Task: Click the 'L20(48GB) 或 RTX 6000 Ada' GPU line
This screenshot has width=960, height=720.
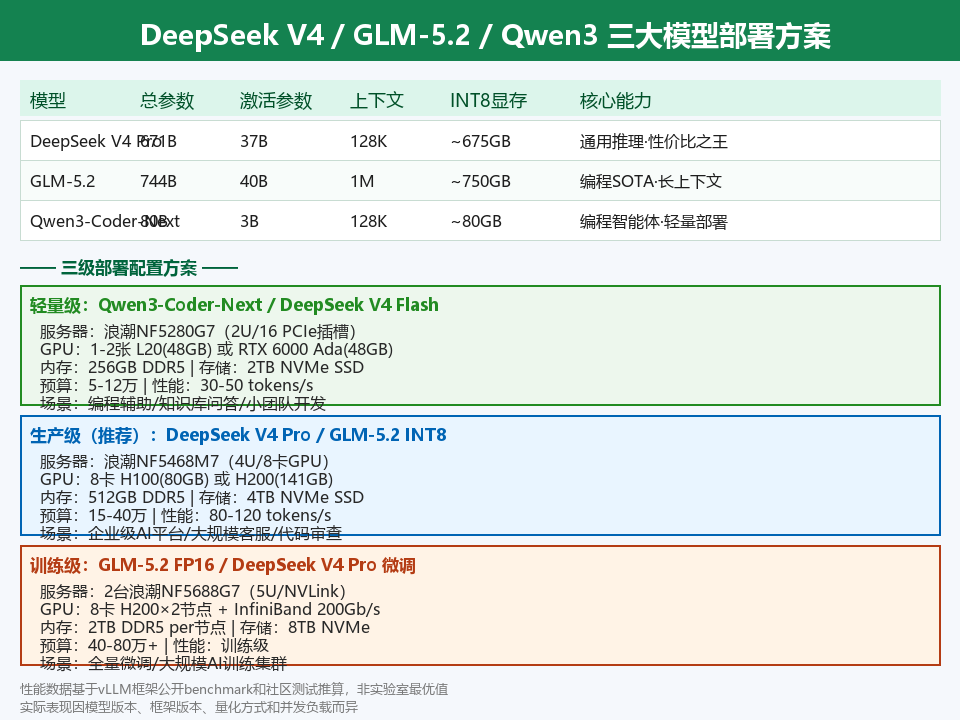Action: point(216,349)
